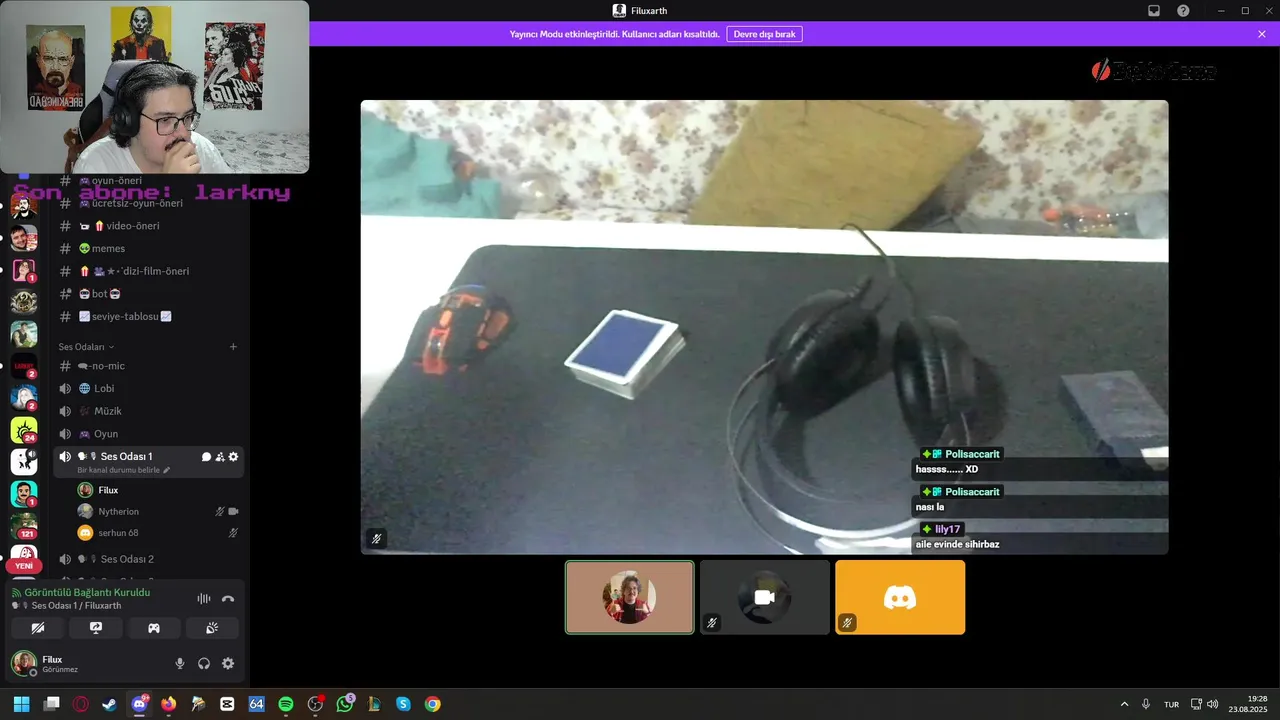Image resolution: width=1280 pixels, height=720 pixels.
Task: Join the Müzik voice channel
Action: click(x=150, y=411)
